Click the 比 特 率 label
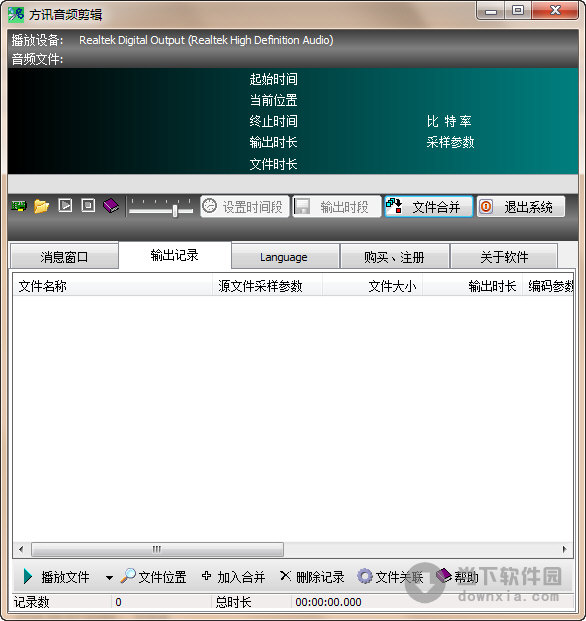 click(449, 121)
